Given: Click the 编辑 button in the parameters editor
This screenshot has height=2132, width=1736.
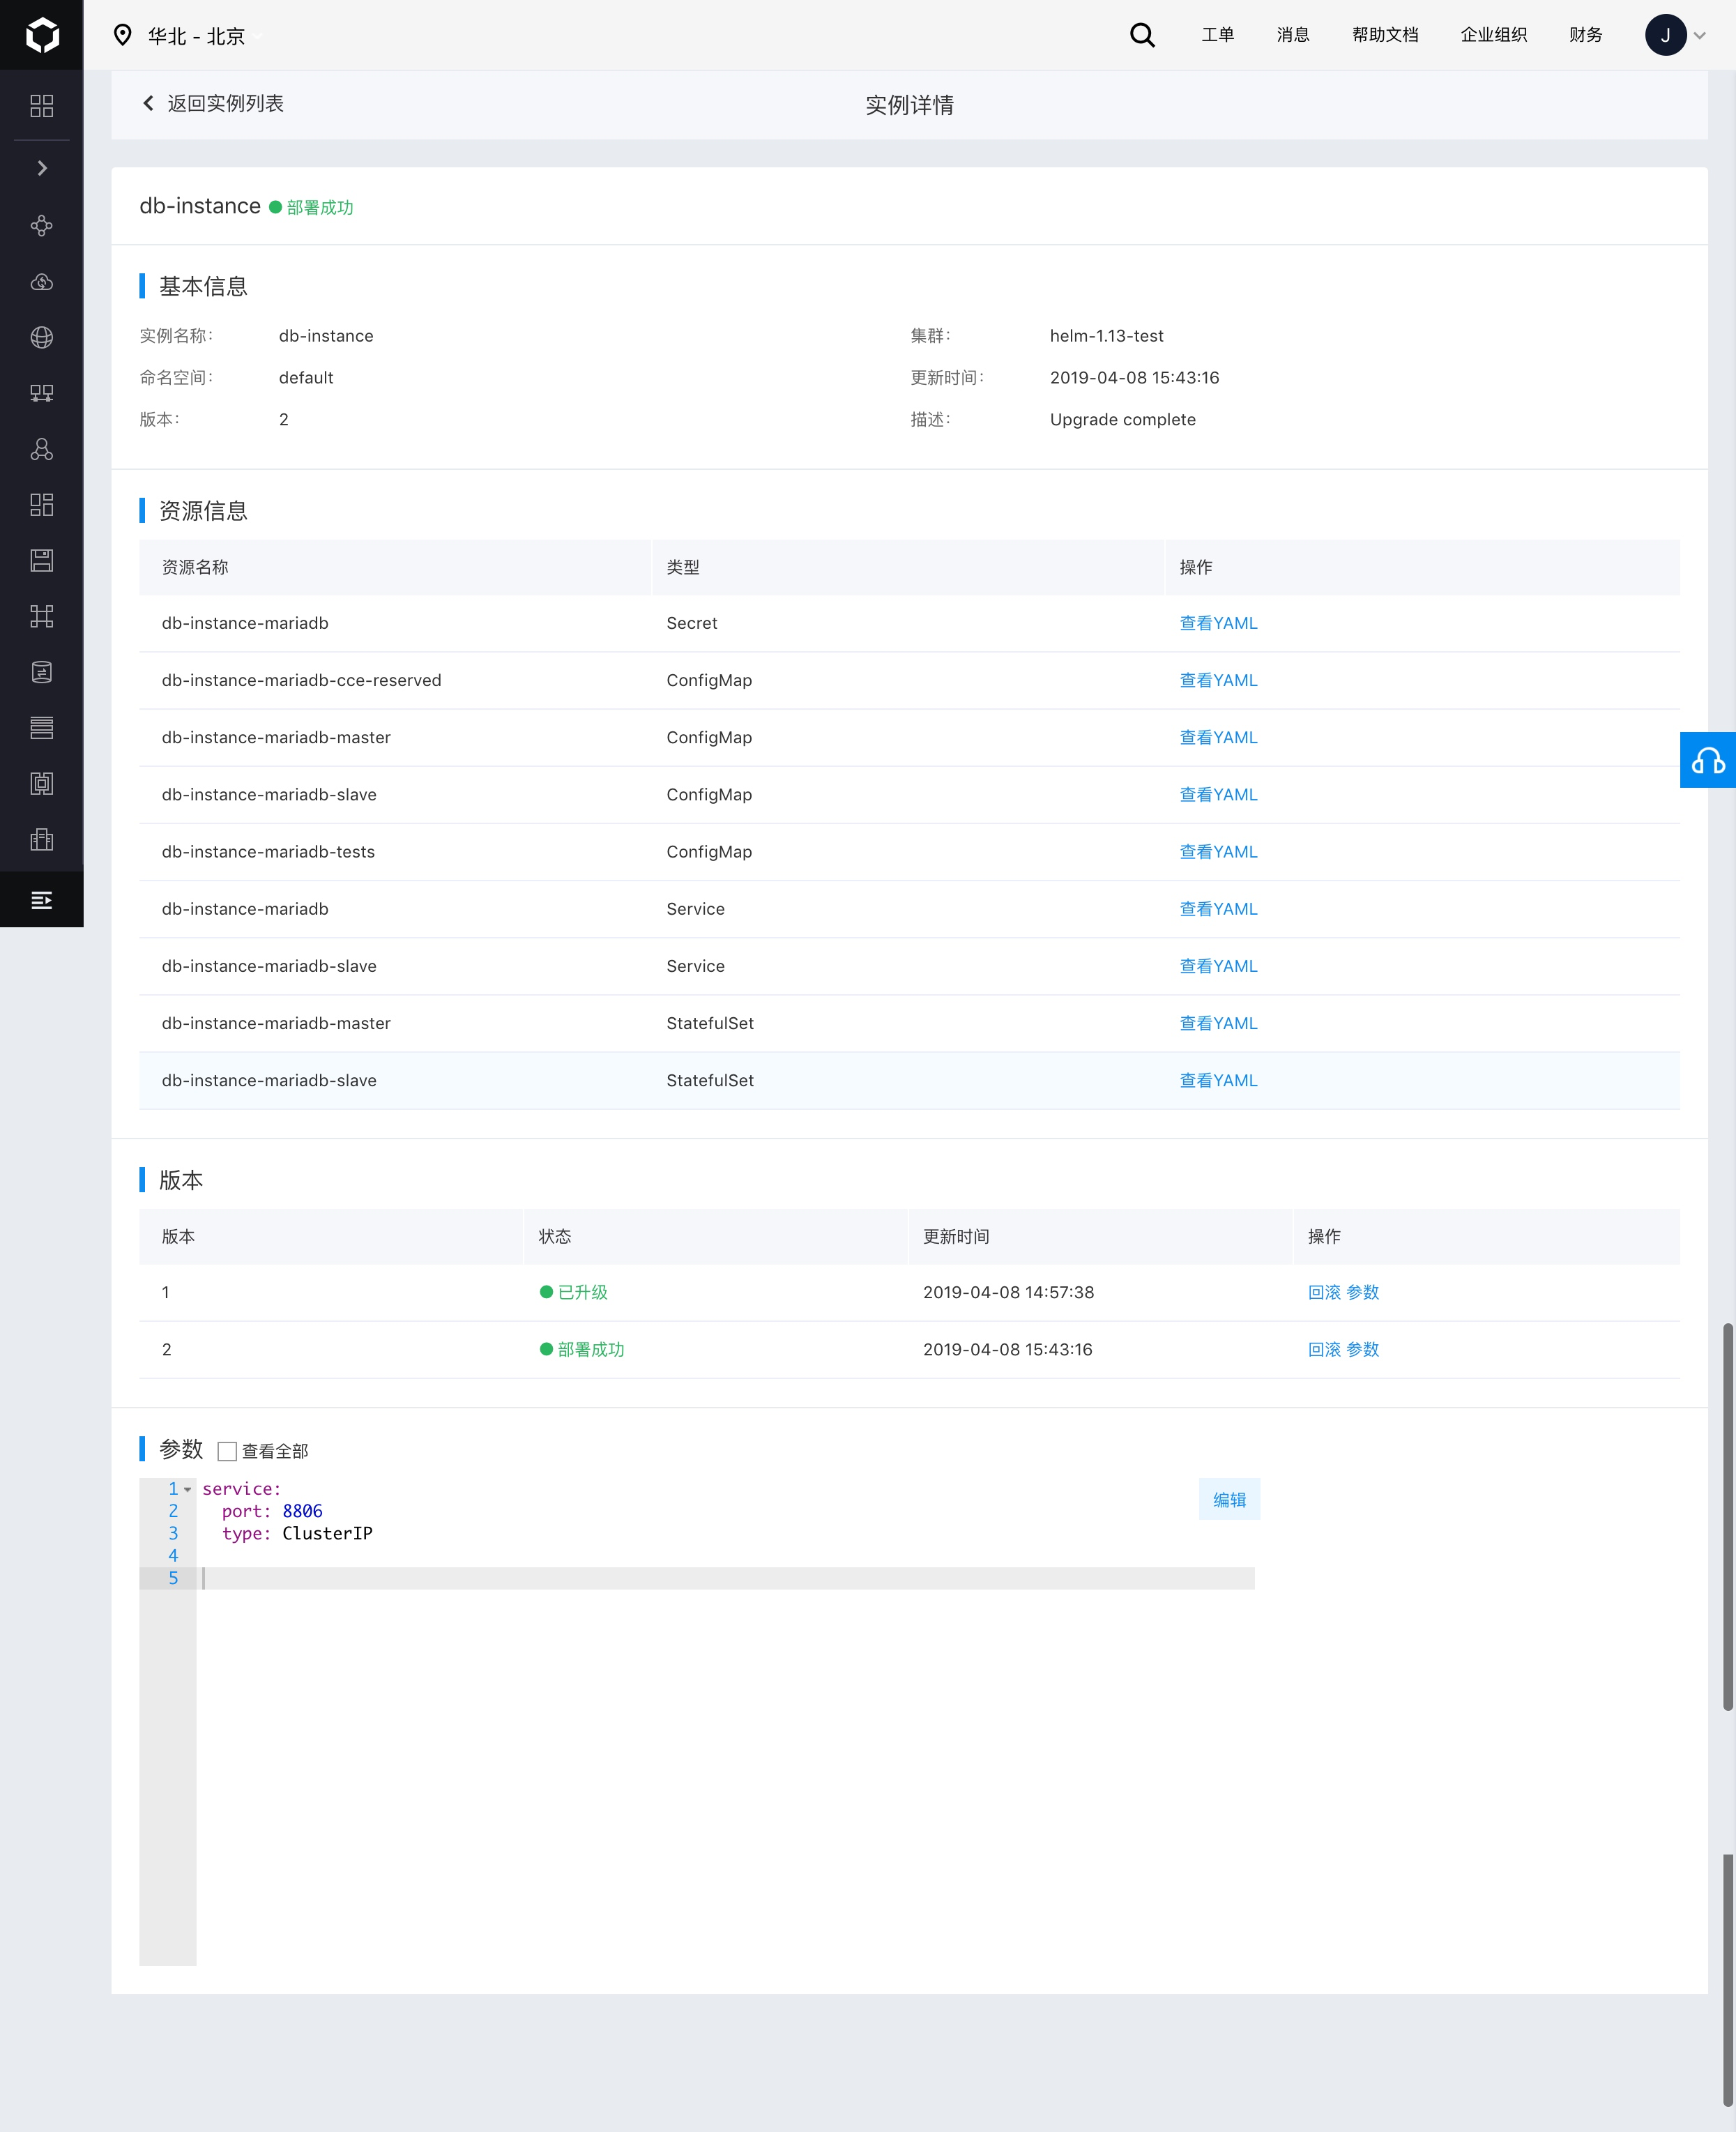Looking at the screenshot, I should (1229, 1499).
